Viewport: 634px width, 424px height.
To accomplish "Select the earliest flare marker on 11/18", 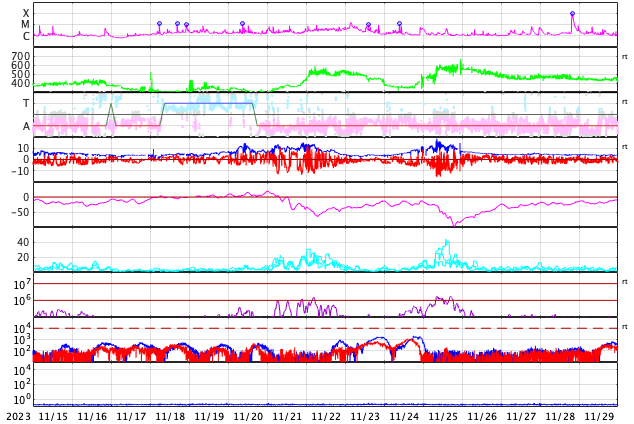I will tap(159, 24).
